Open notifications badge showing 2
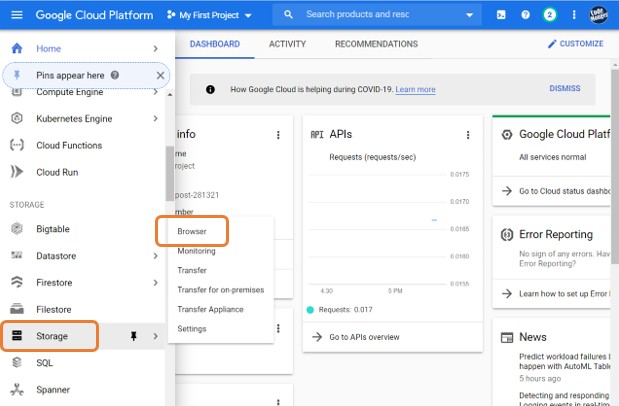This screenshot has width=619, height=406. (550, 15)
